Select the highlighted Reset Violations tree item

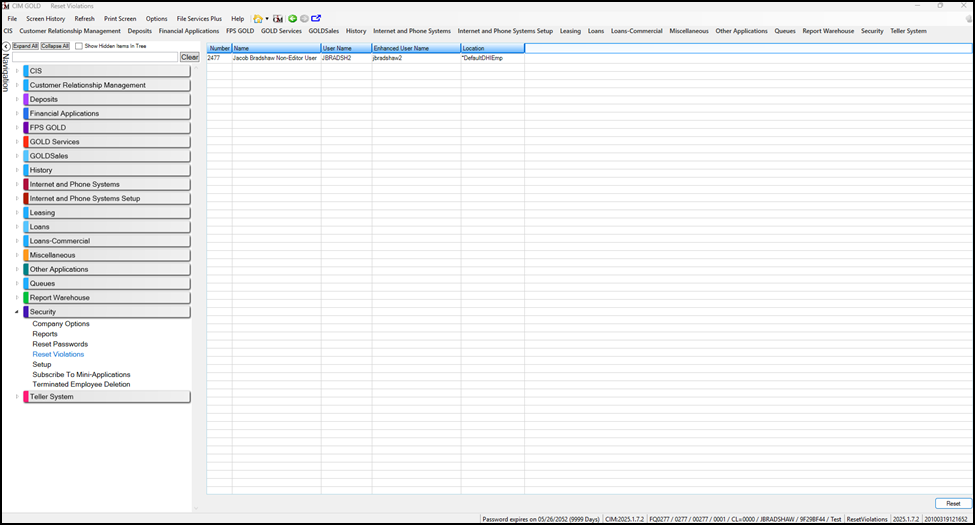coord(58,354)
